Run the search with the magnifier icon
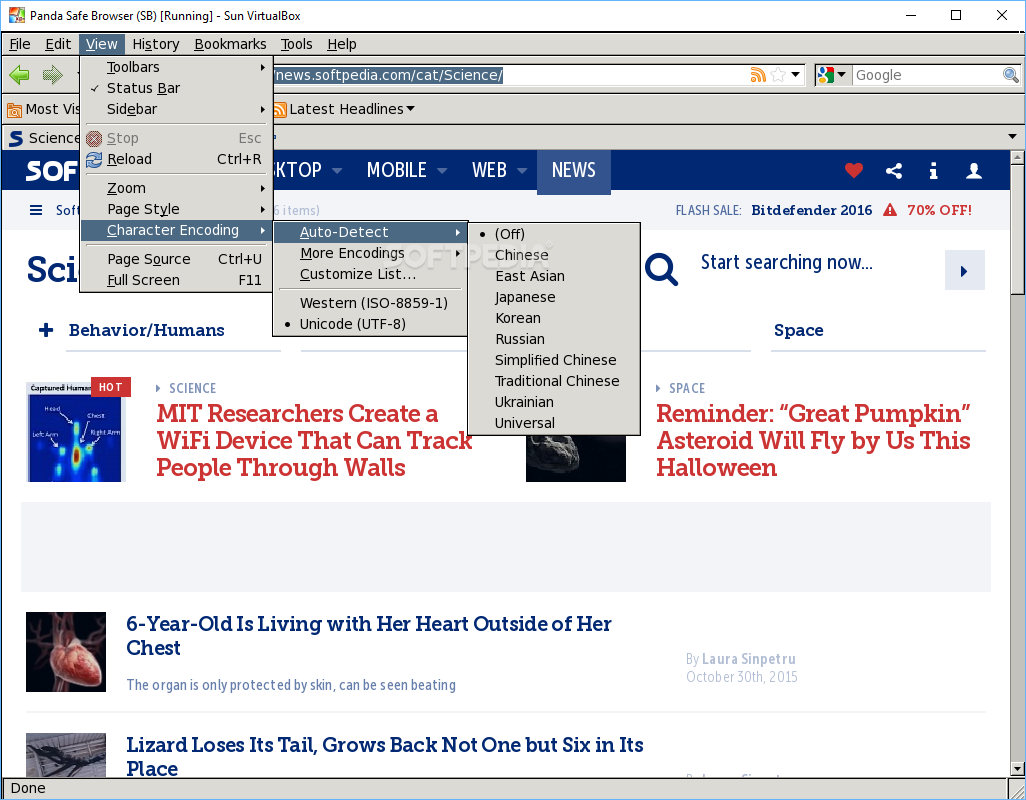This screenshot has height=800, width=1026. [x=1010, y=75]
